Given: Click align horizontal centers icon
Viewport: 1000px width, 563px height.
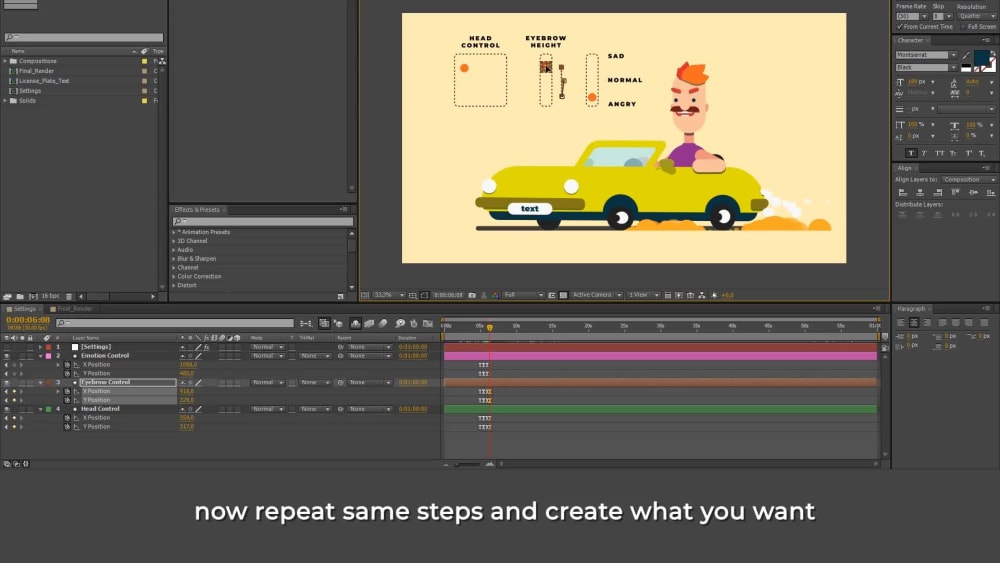Looking at the screenshot, I should [x=920, y=192].
